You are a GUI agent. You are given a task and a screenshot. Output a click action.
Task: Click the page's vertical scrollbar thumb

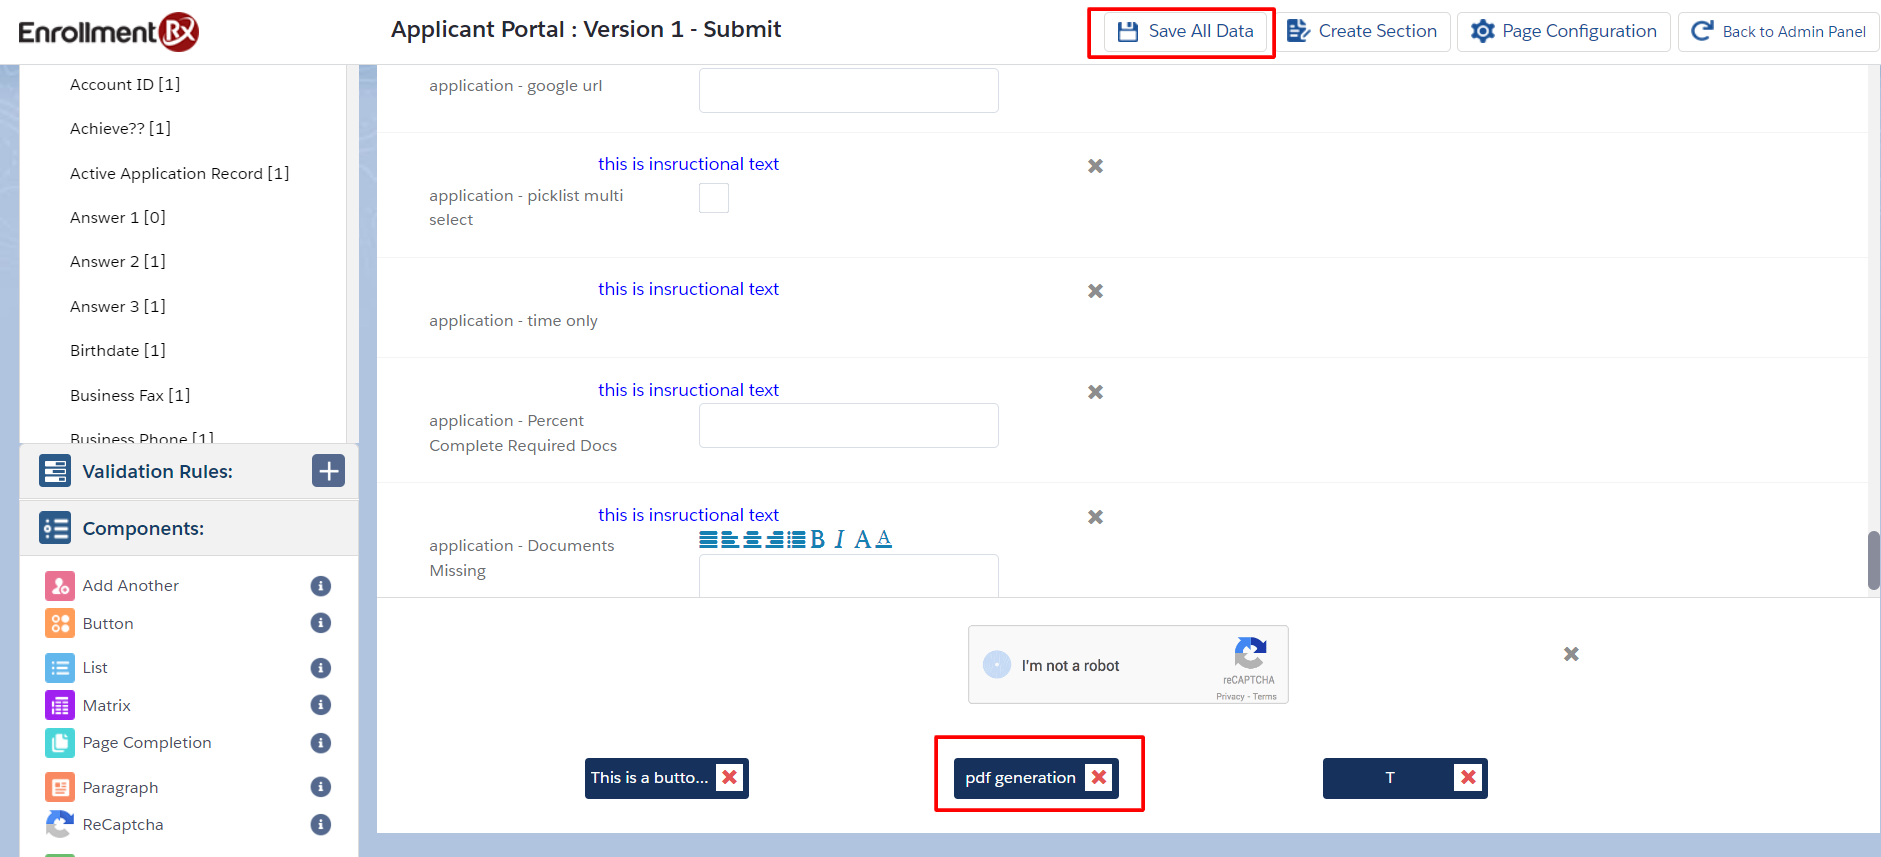point(1873,560)
